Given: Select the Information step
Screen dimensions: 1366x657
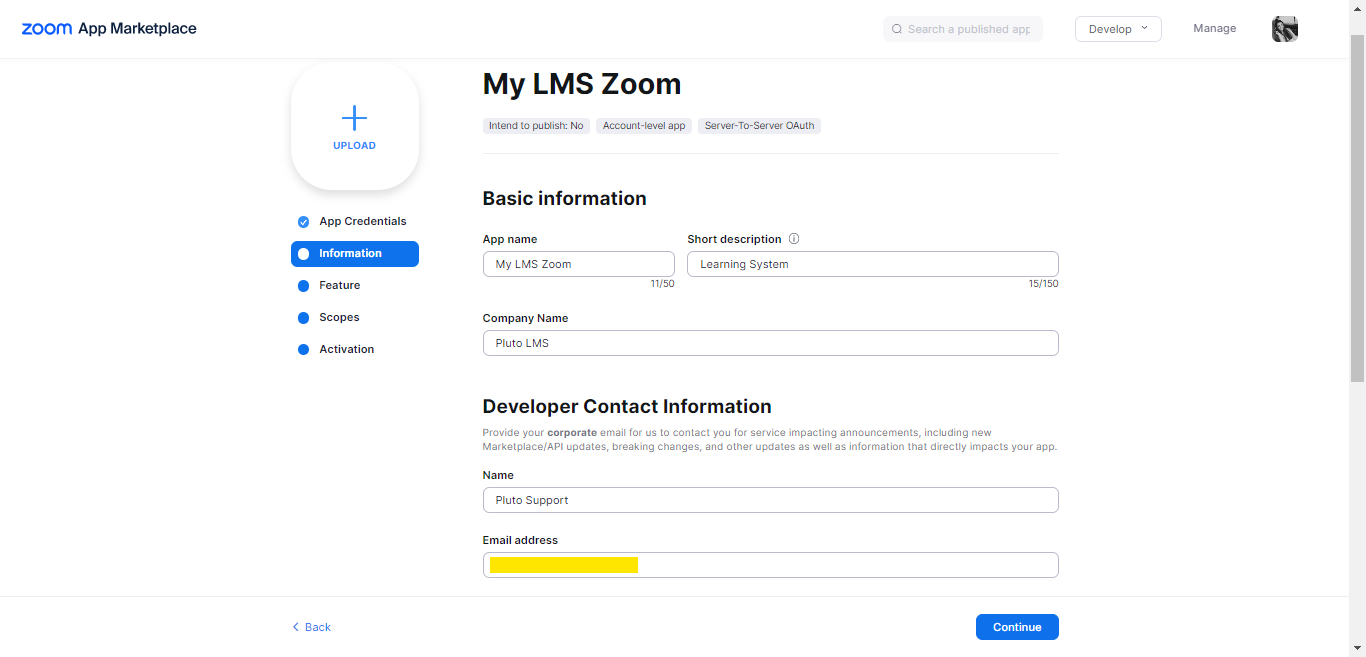Looking at the screenshot, I should [x=355, y=254].
